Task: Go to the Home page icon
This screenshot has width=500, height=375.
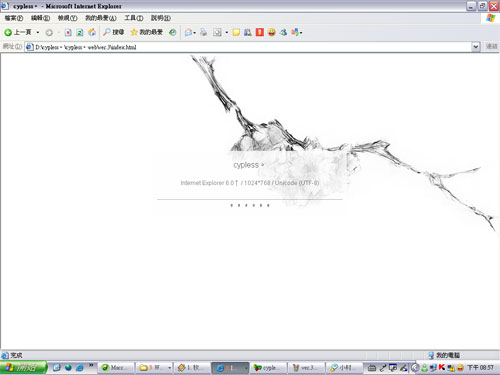Action: point(92,32)
